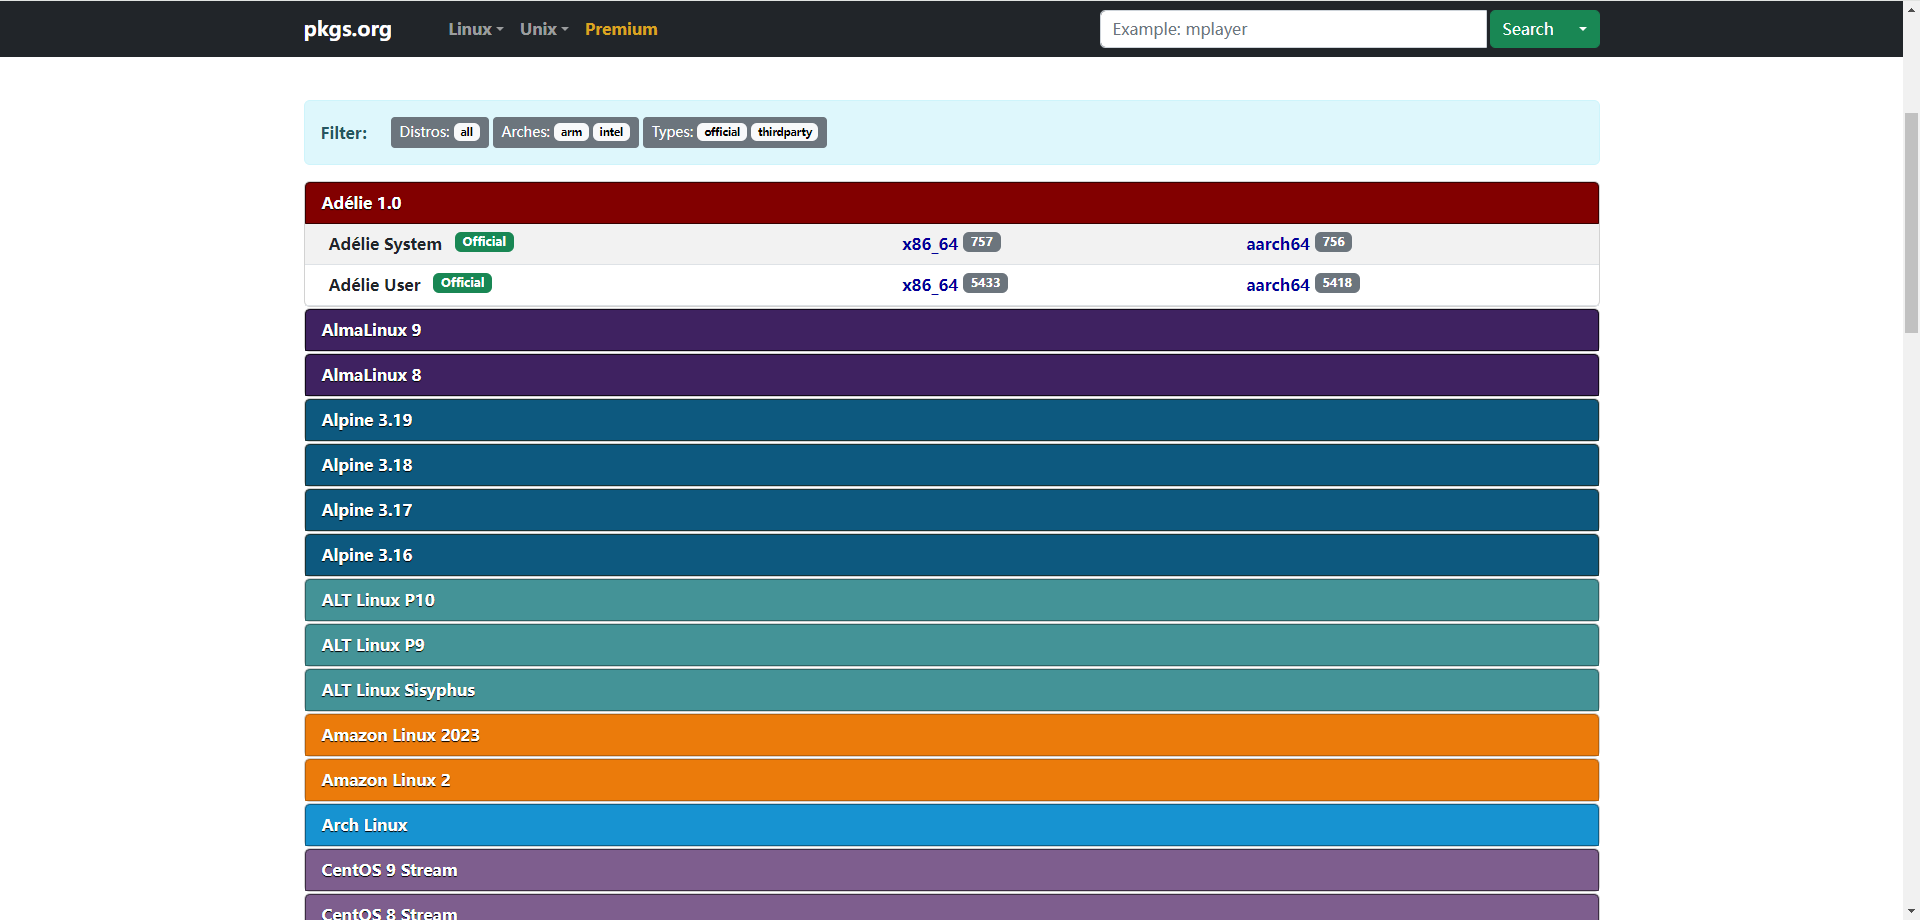Image resolution: width=1920 pixels, height=920 pixels.
Task: Click the scrollbar up arrow
Action: (1911, 8)
